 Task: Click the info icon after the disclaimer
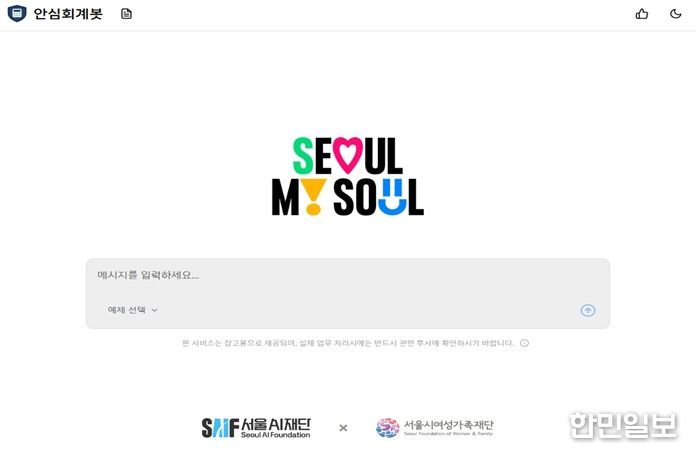(525, 343)
